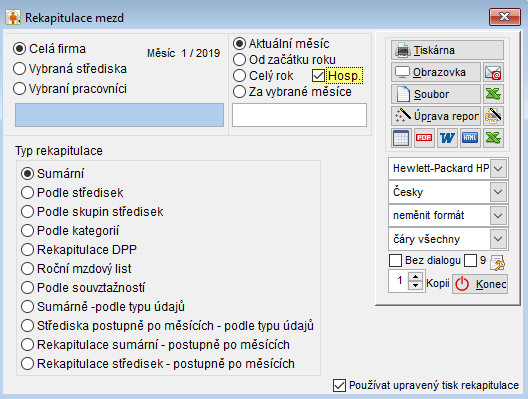Viewport: 528px width, 399px height.
Task: Choose the Roční mzdový list option
Action: point(76,269)
